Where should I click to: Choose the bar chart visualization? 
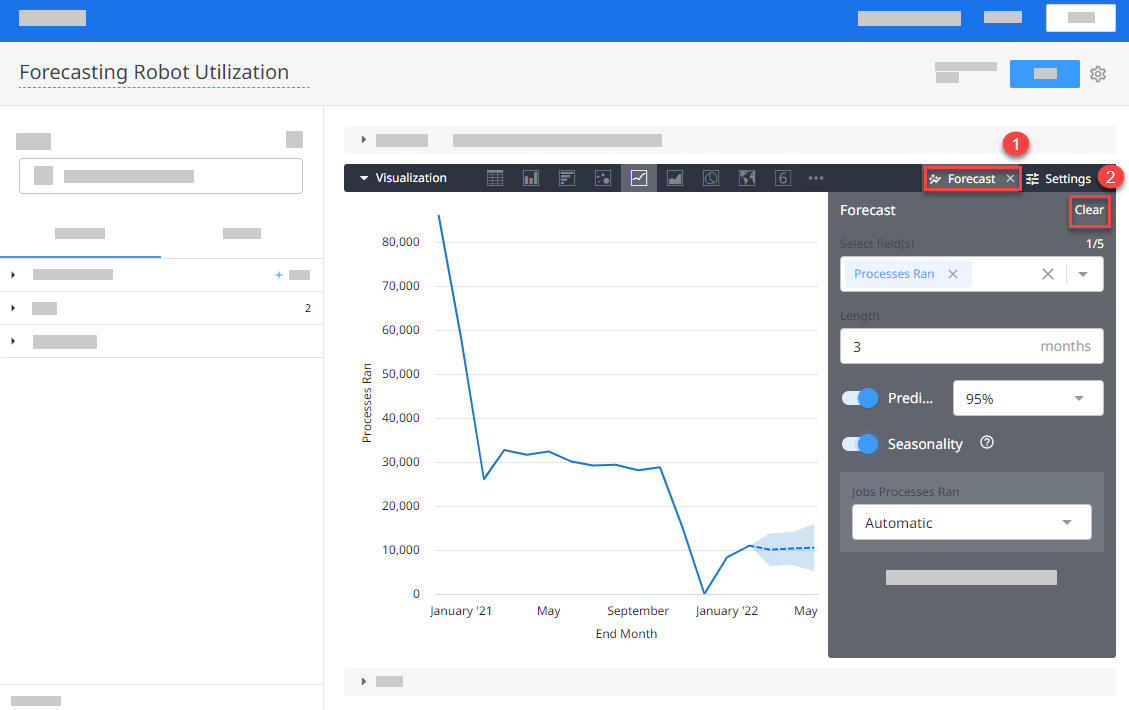[567, 177]
